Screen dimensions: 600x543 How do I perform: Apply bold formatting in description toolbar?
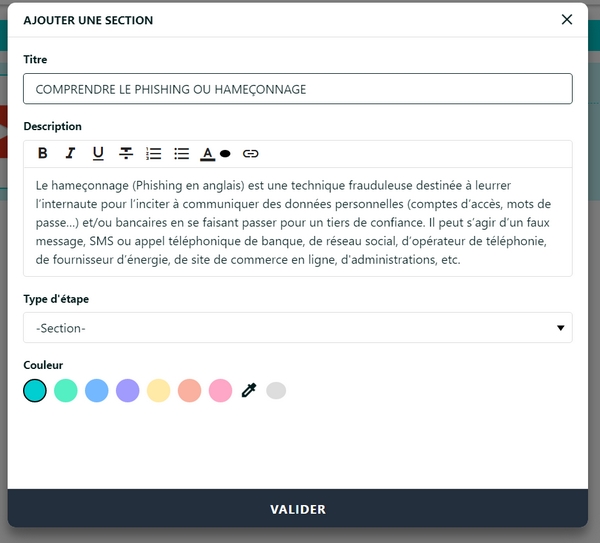tap(43, 153)
